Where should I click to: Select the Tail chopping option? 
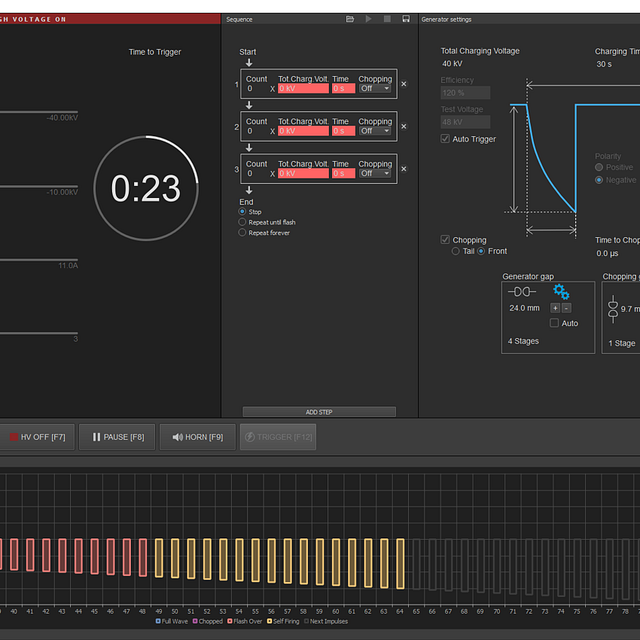(x=457, y=251)
